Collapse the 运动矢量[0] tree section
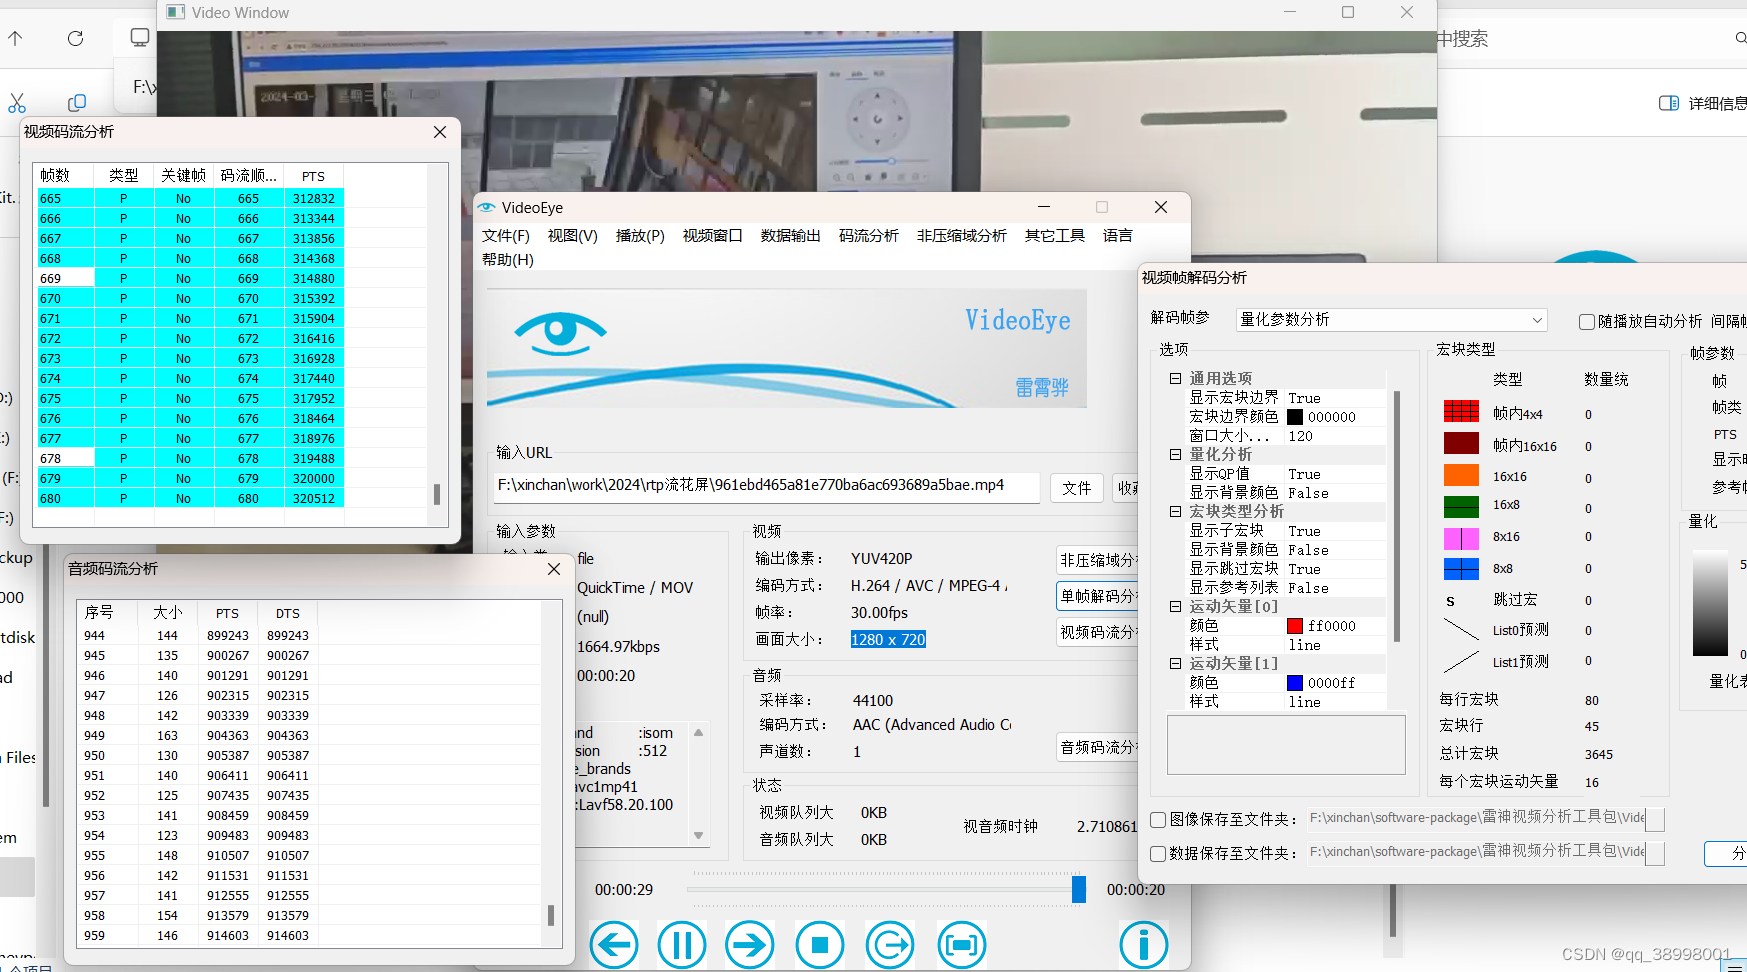 click(1175, 606)
